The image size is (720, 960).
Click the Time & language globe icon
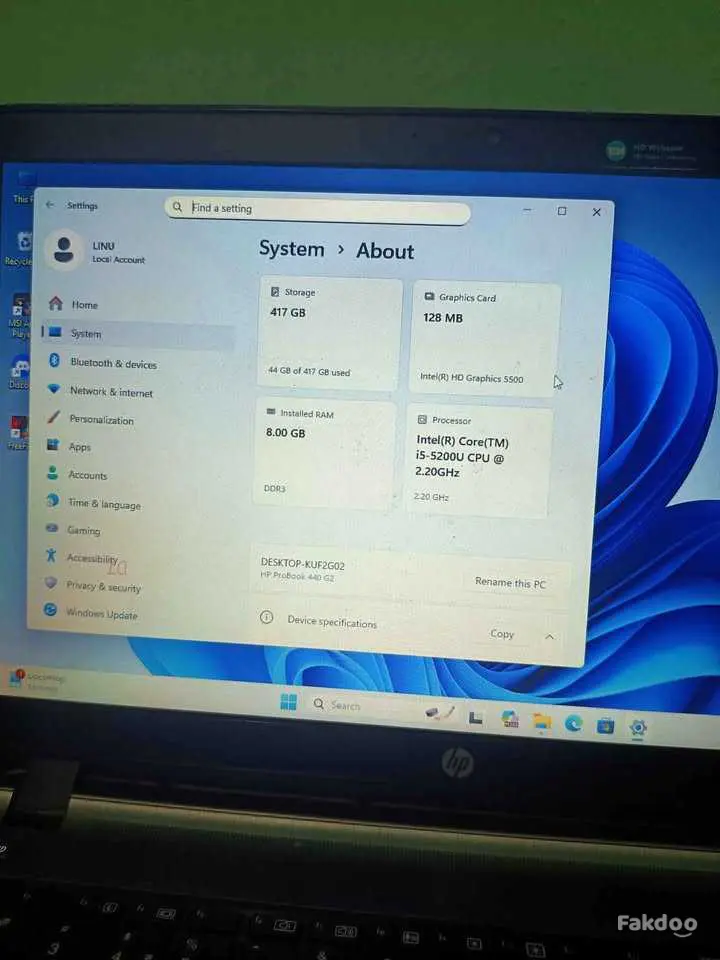[53, 500]
